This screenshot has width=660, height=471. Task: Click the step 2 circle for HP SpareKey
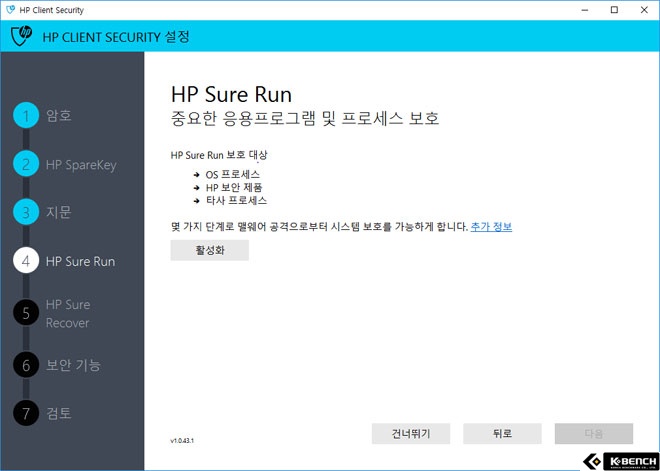pos(26,164)
